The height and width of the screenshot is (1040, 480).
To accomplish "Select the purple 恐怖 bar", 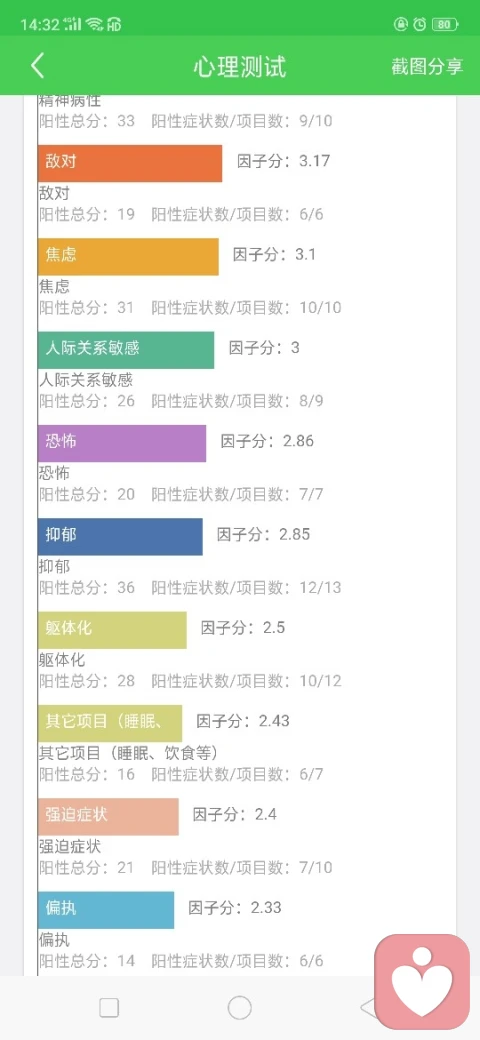I will 122,443.
